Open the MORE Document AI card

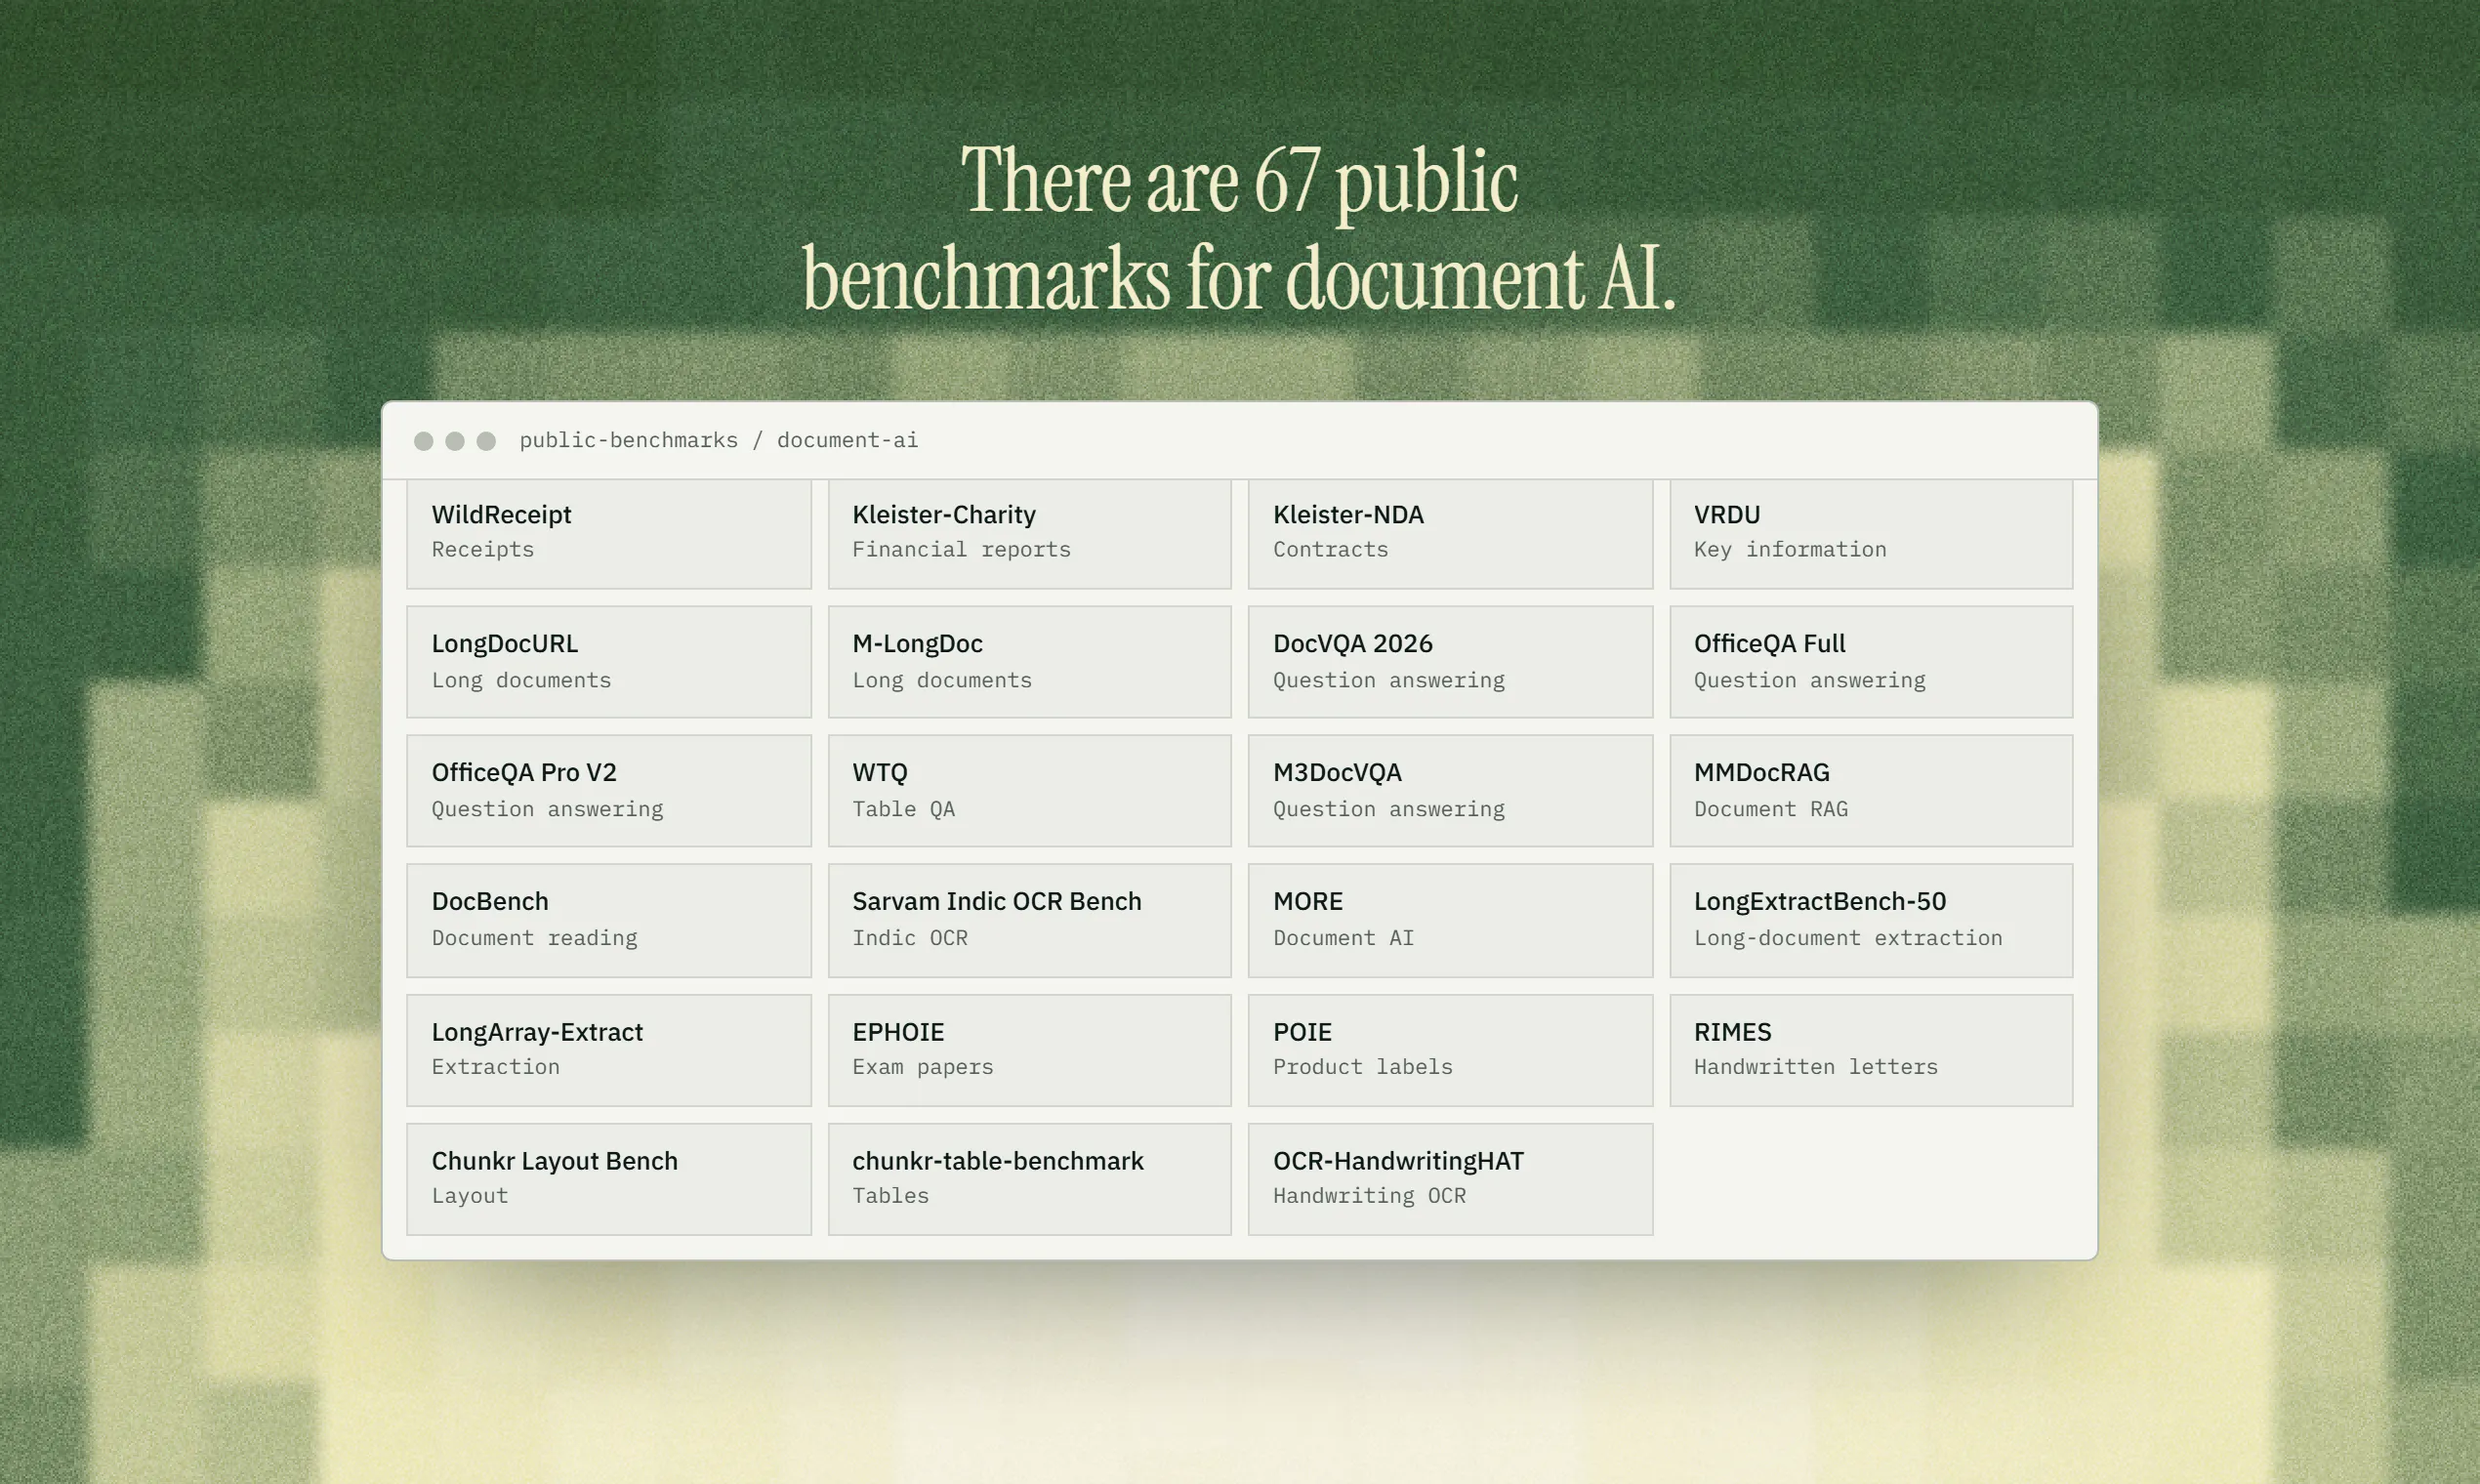point(1450,921)
